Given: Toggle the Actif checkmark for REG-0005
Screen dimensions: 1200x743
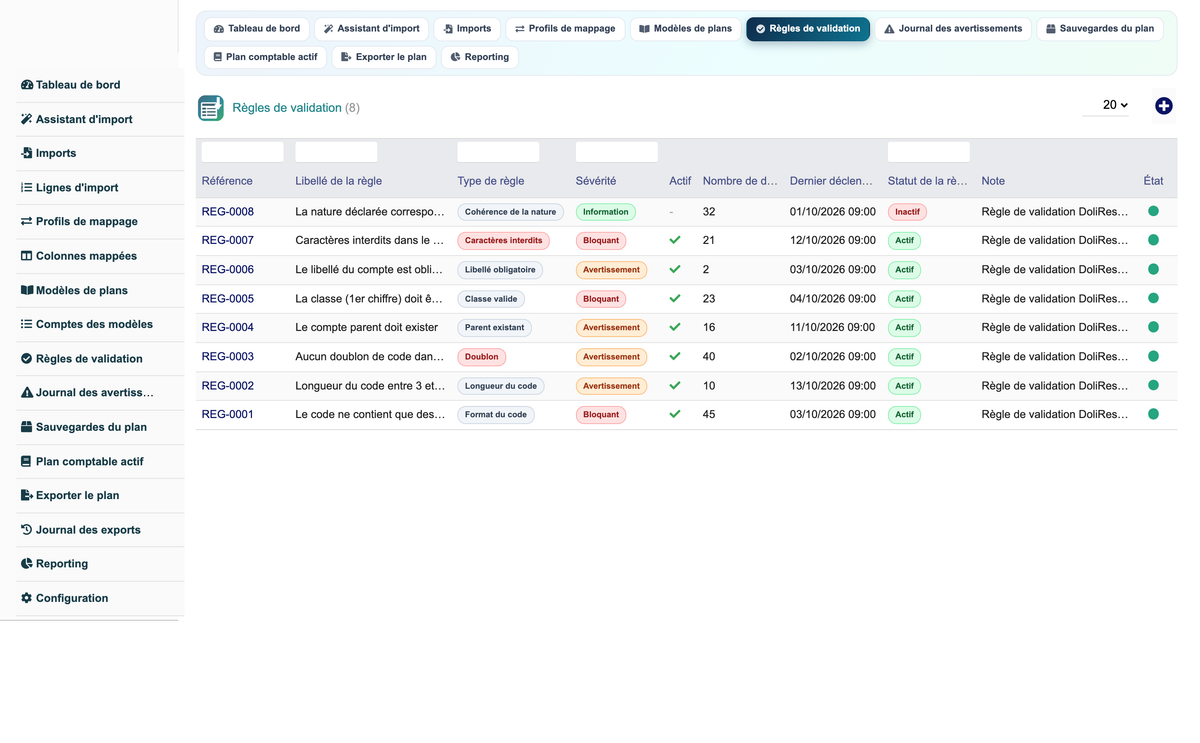Looking at the screenshot, I should [675, 298].
